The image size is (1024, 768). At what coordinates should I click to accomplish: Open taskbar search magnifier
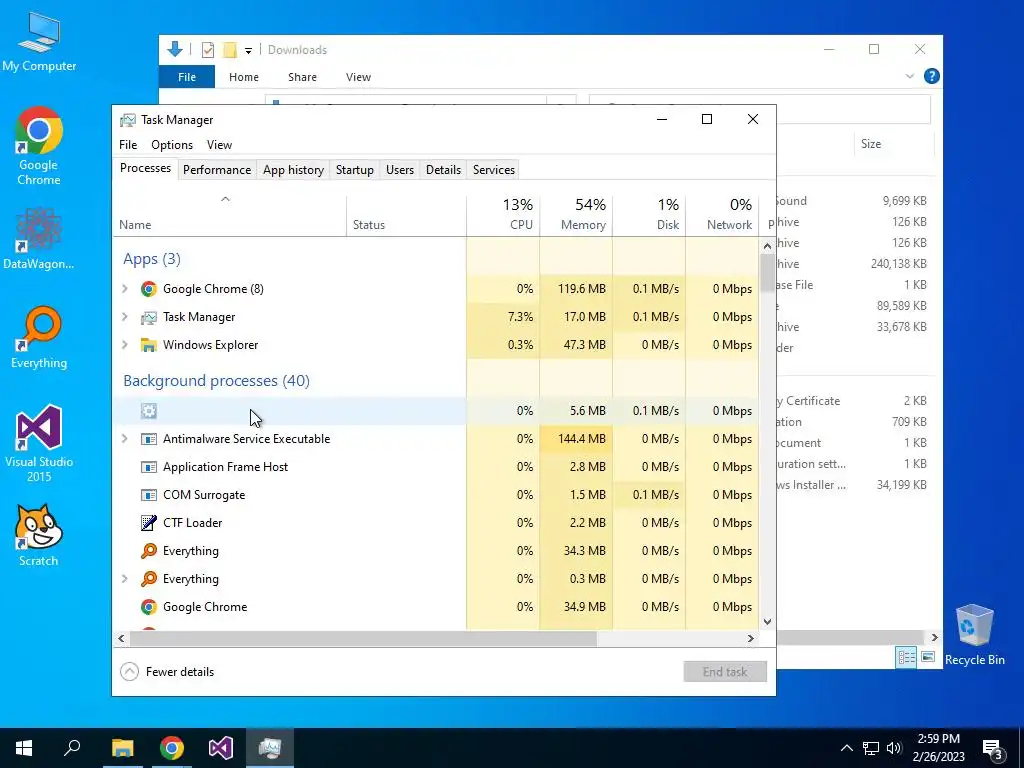(x=72, y=748)
